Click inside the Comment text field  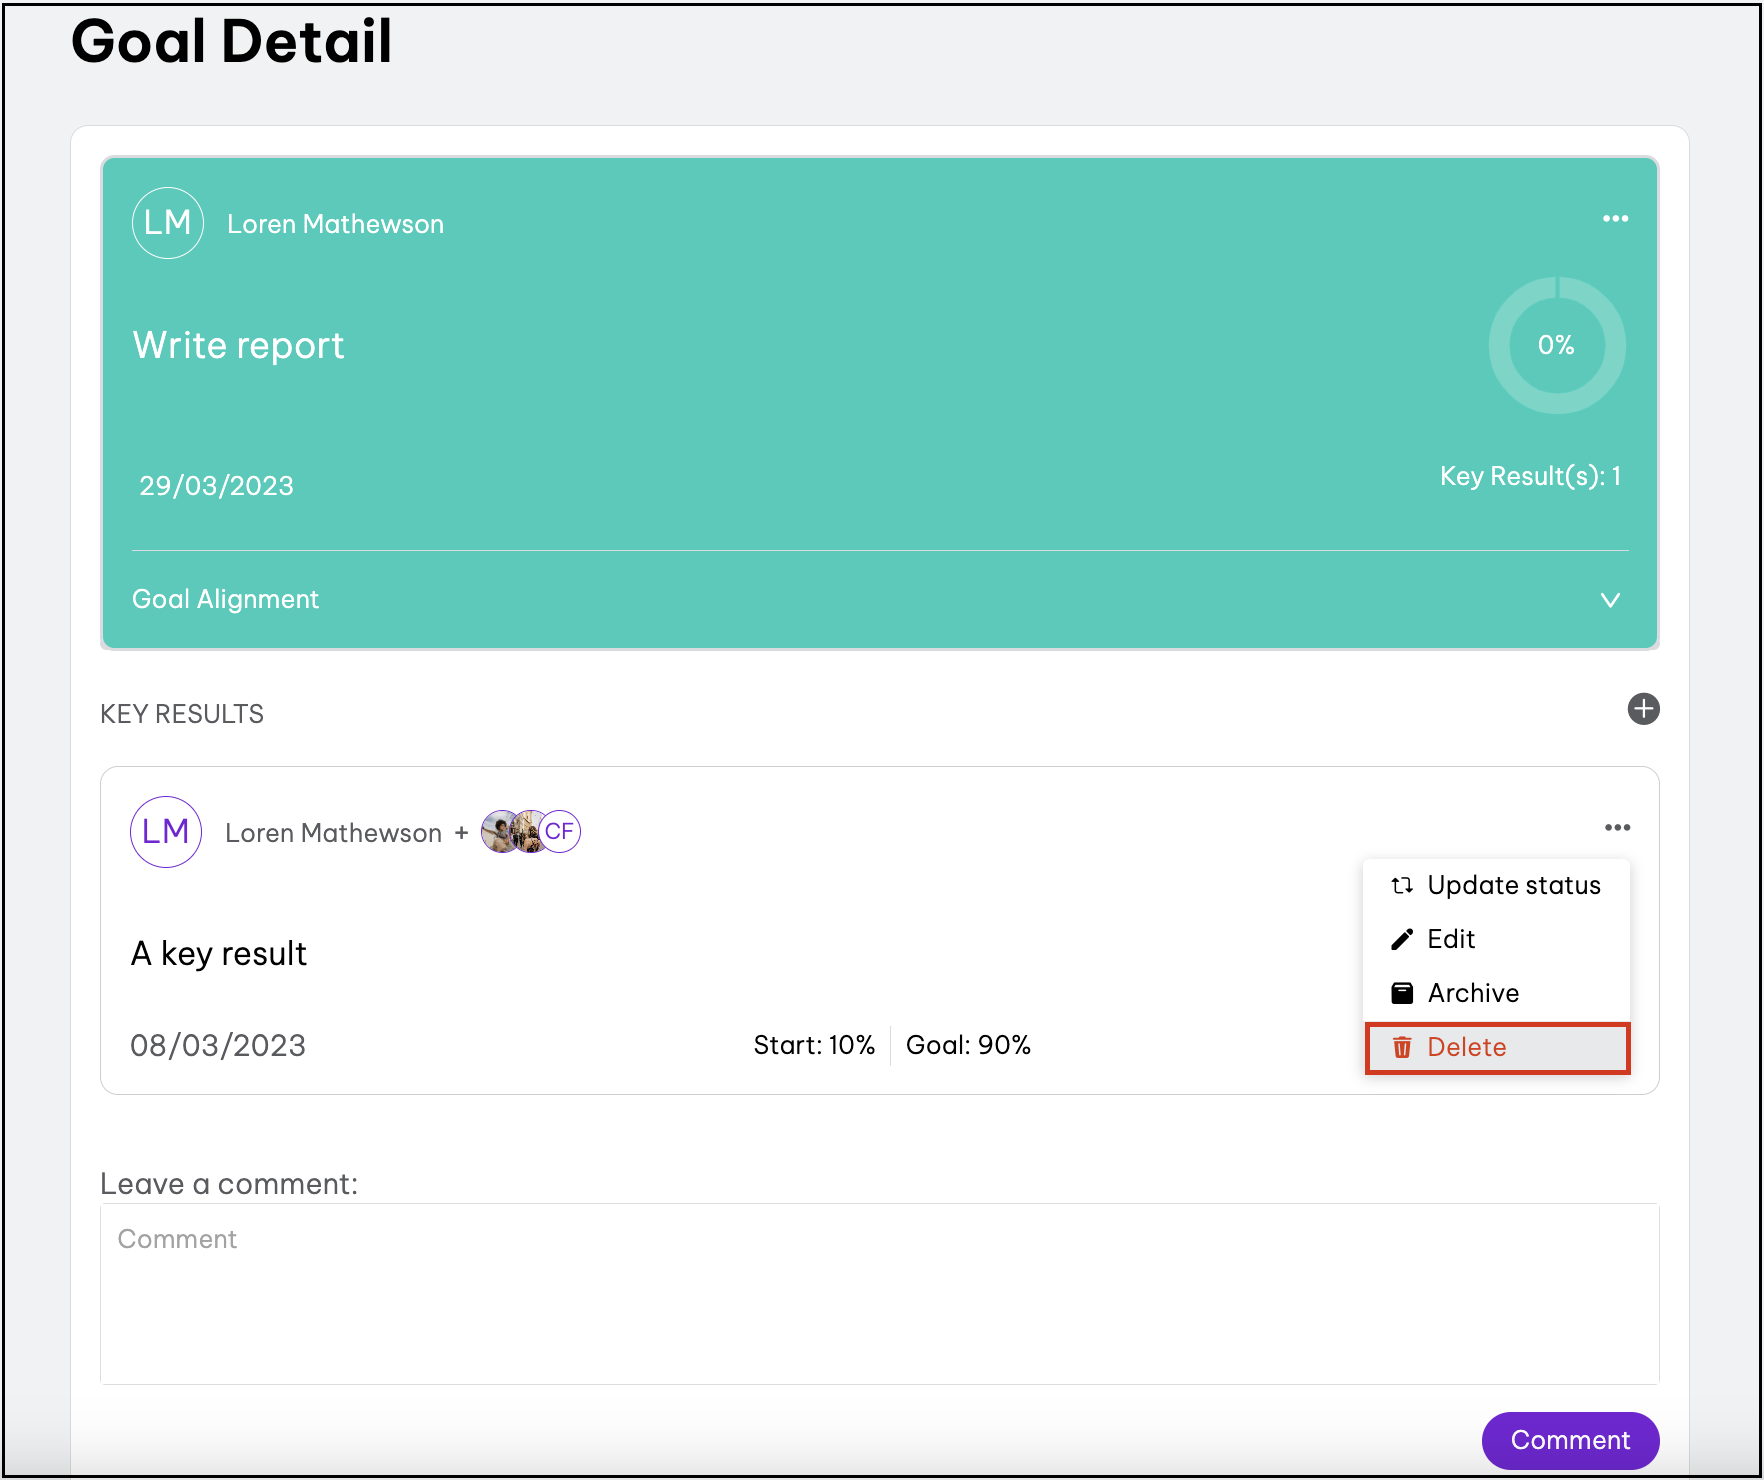click(879, 1294)
